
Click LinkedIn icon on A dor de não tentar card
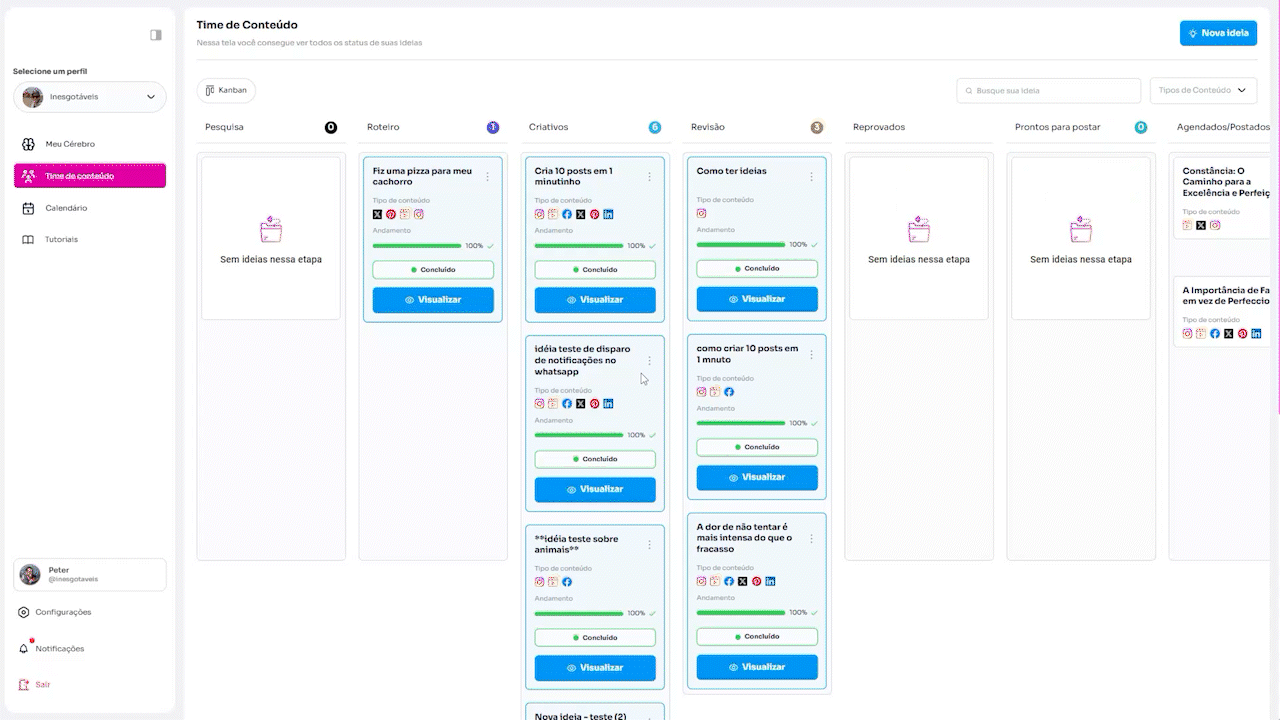(770, 581)
